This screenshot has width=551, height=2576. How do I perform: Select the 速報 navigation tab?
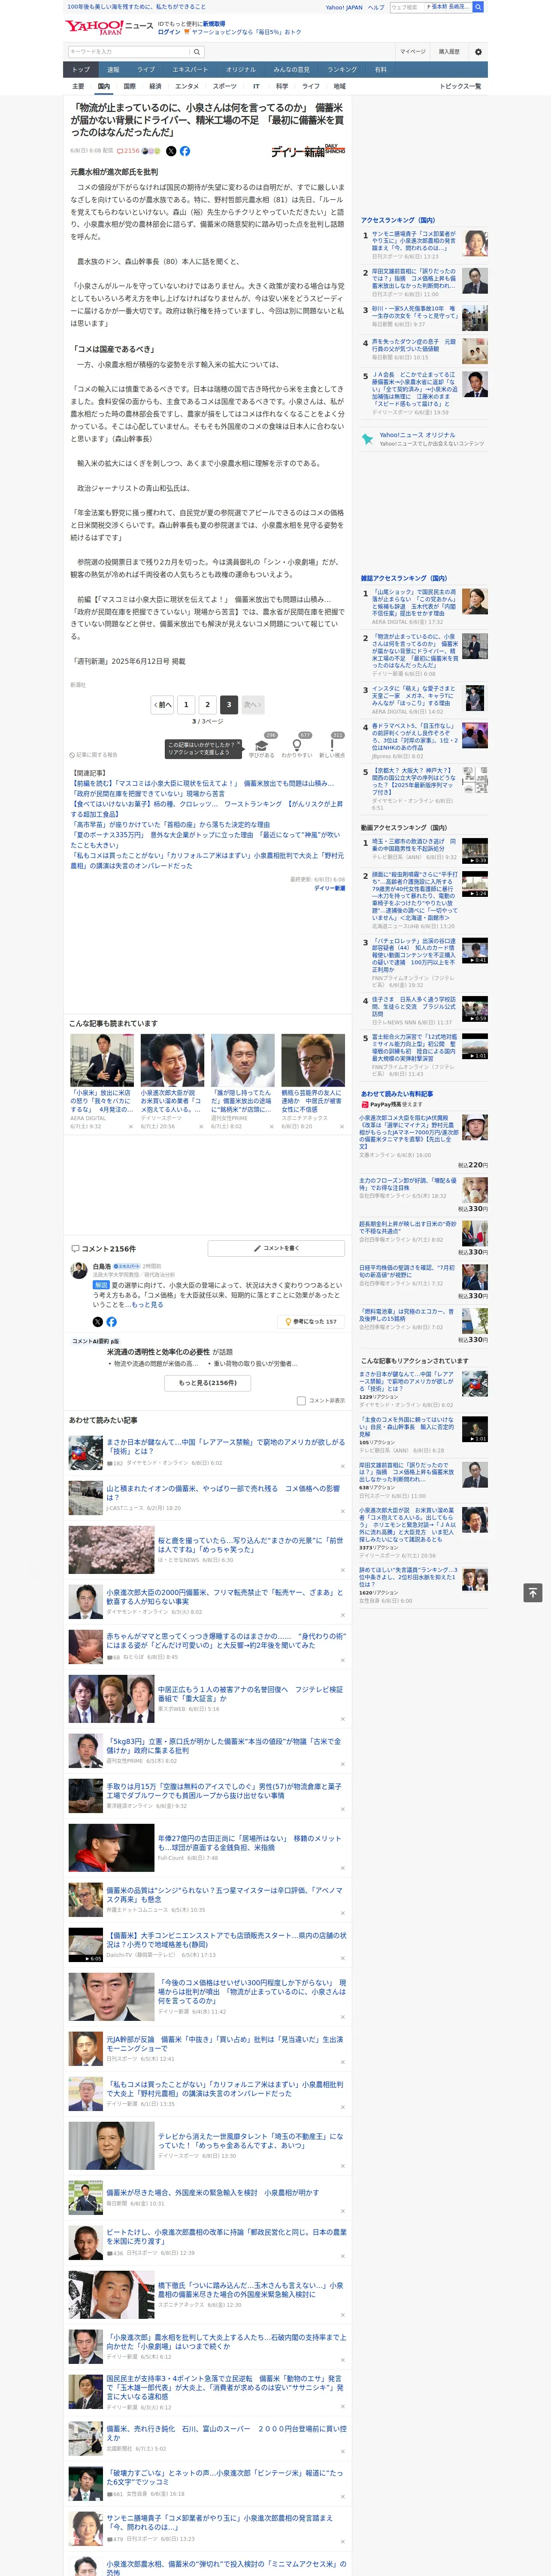[x=113, y=70]
